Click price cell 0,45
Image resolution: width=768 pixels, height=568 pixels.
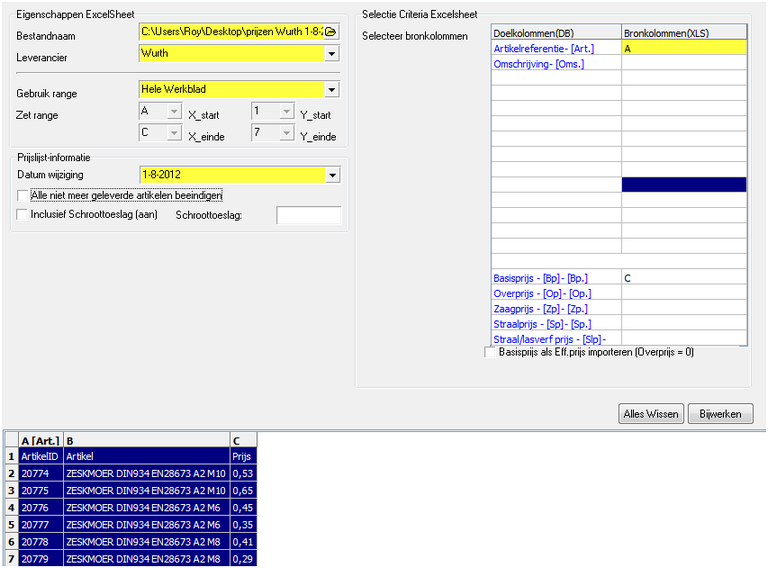pos(243,508)
